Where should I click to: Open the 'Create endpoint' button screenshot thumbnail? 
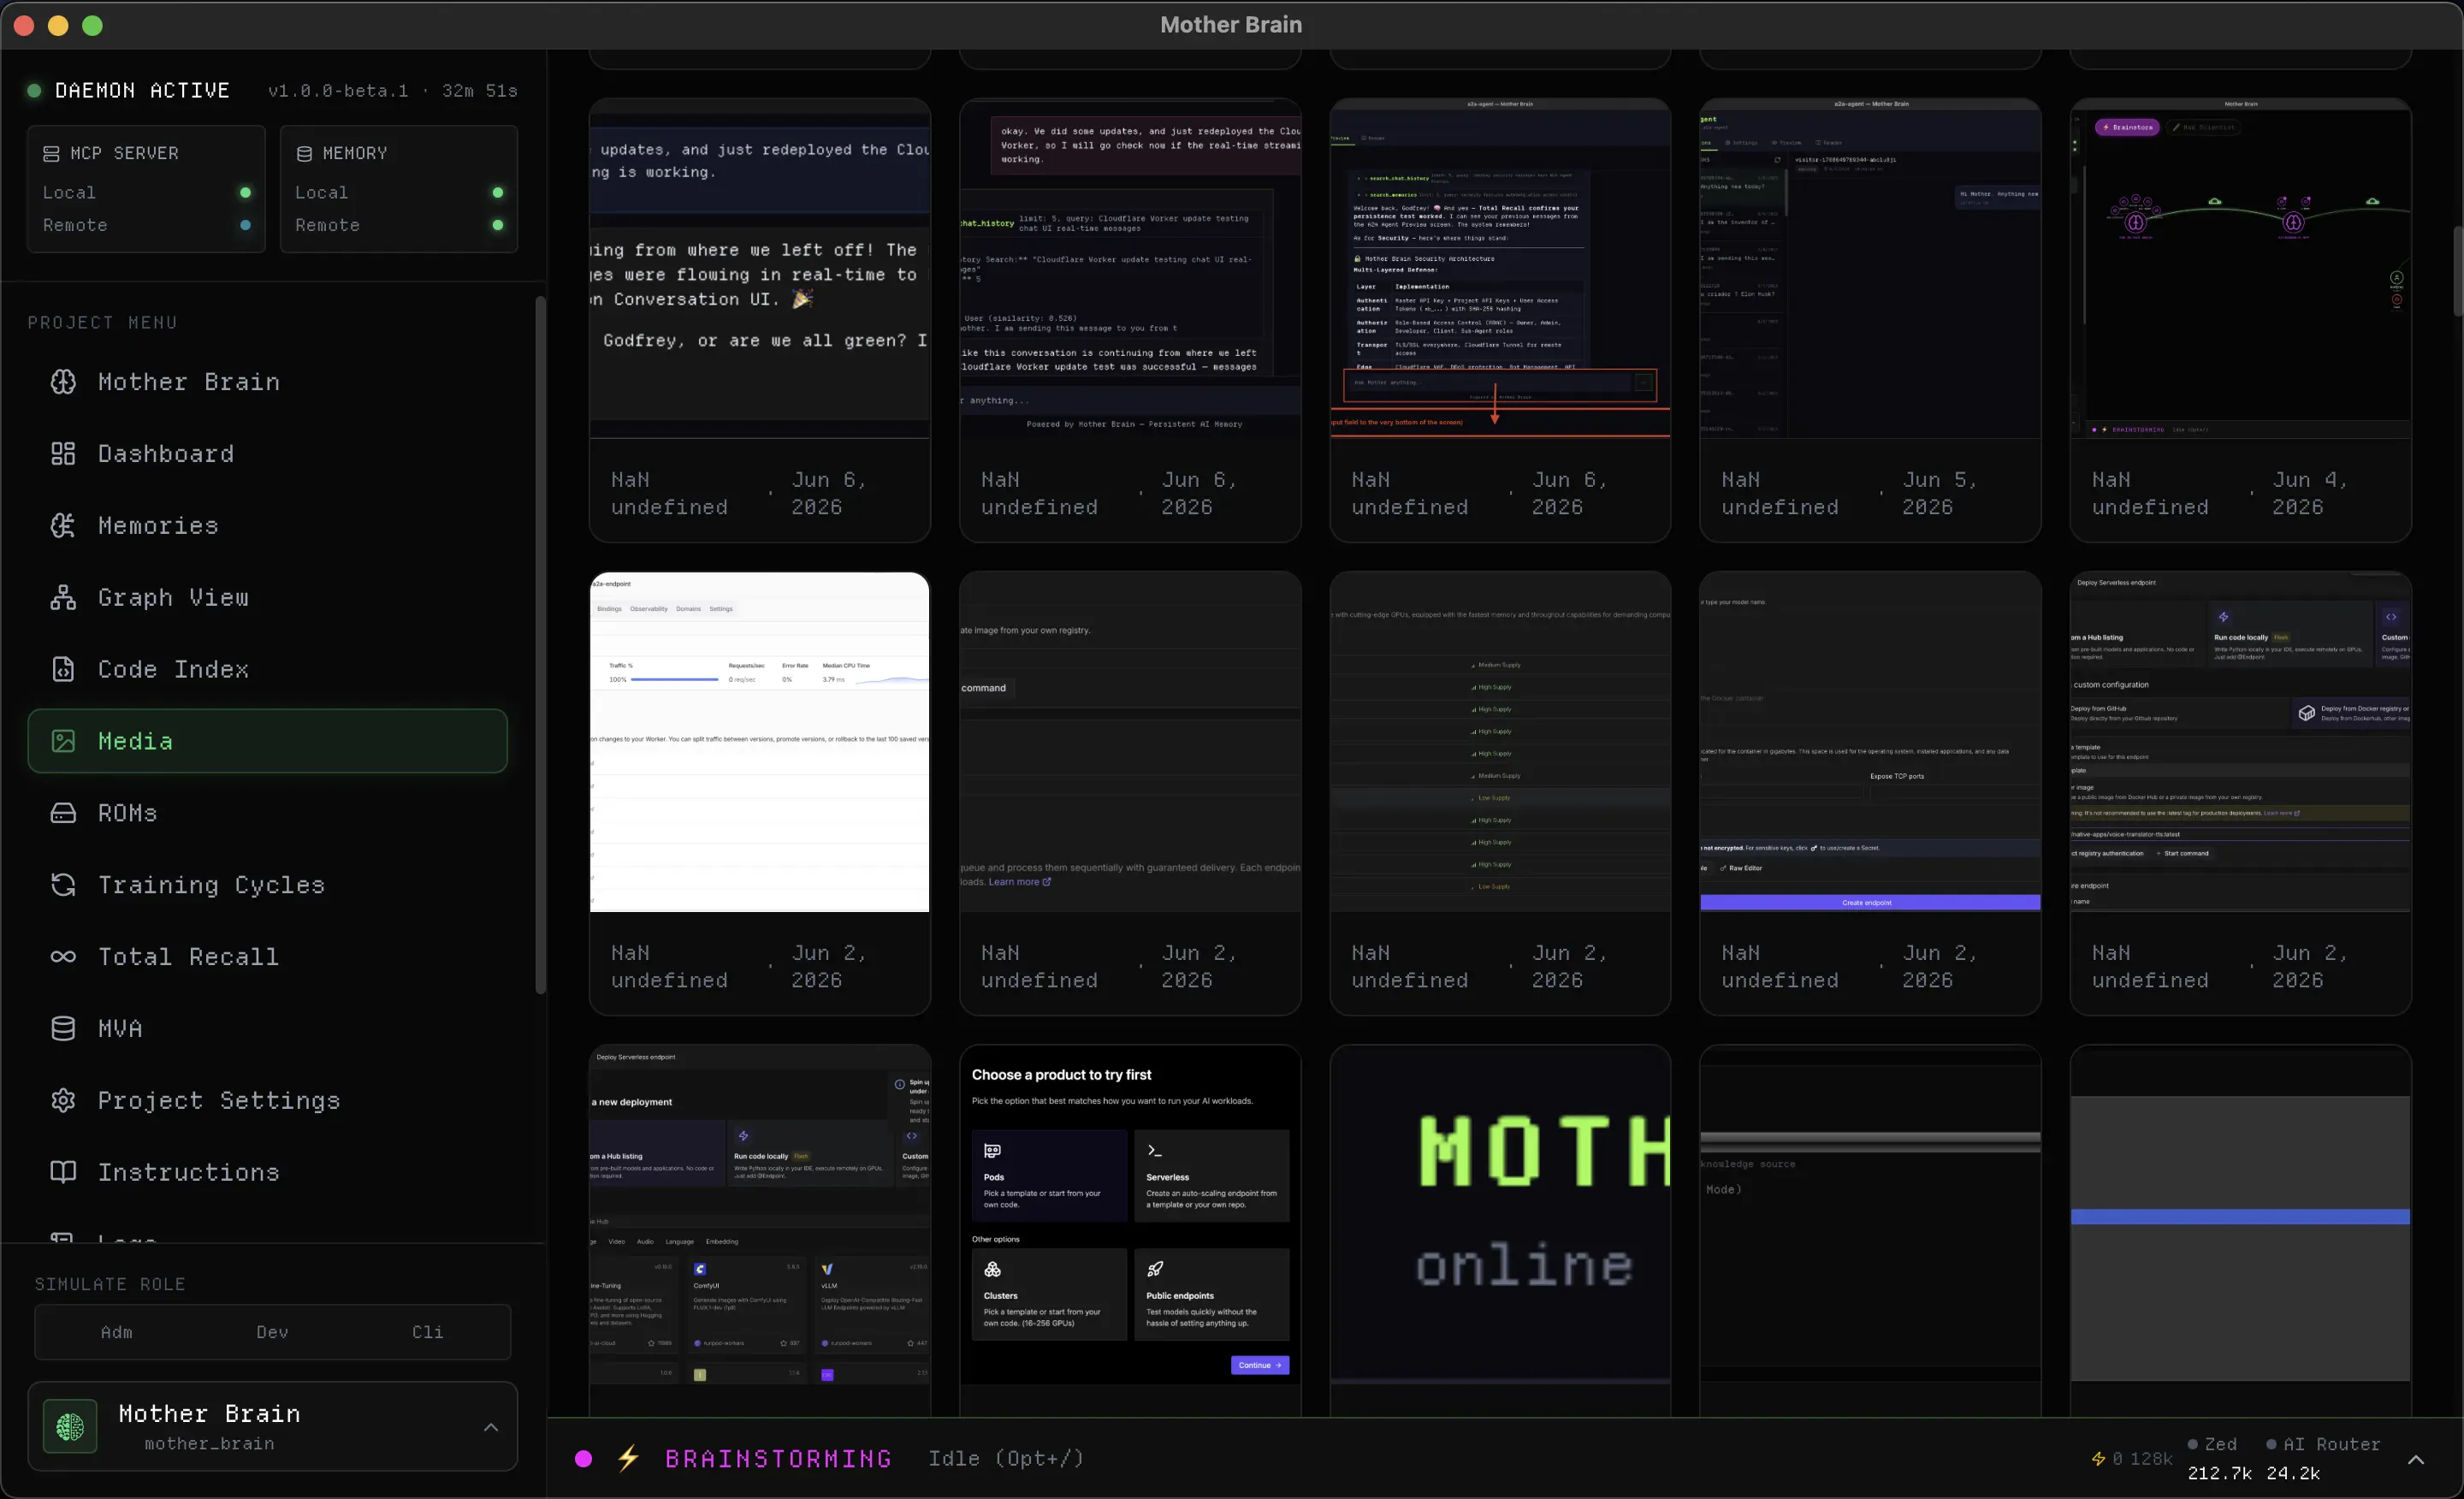1870,742
